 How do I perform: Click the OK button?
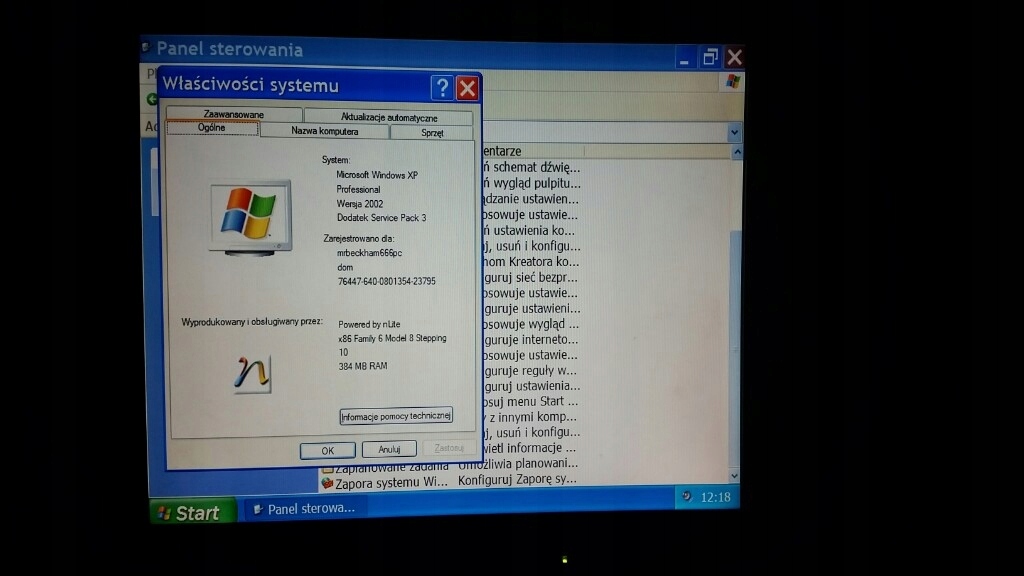click(328, 451)
